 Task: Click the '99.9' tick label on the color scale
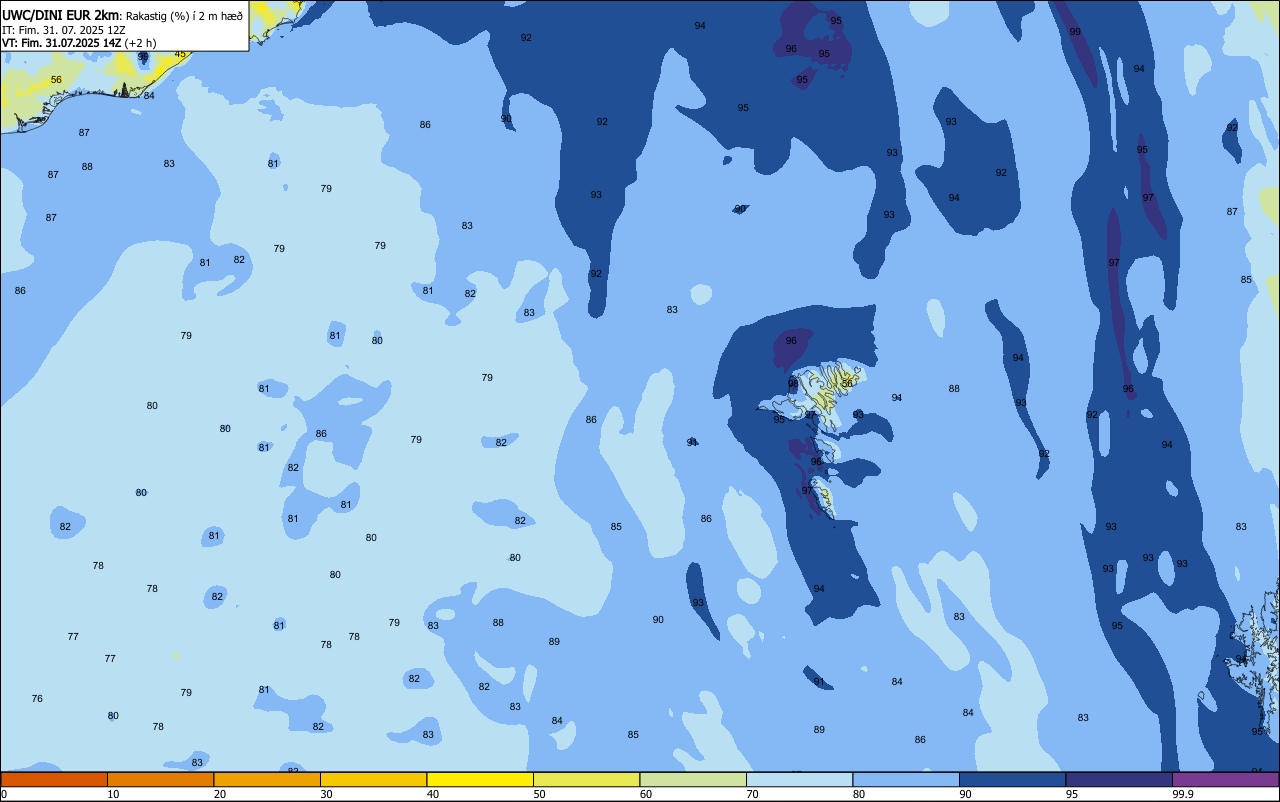[1183, 794]
